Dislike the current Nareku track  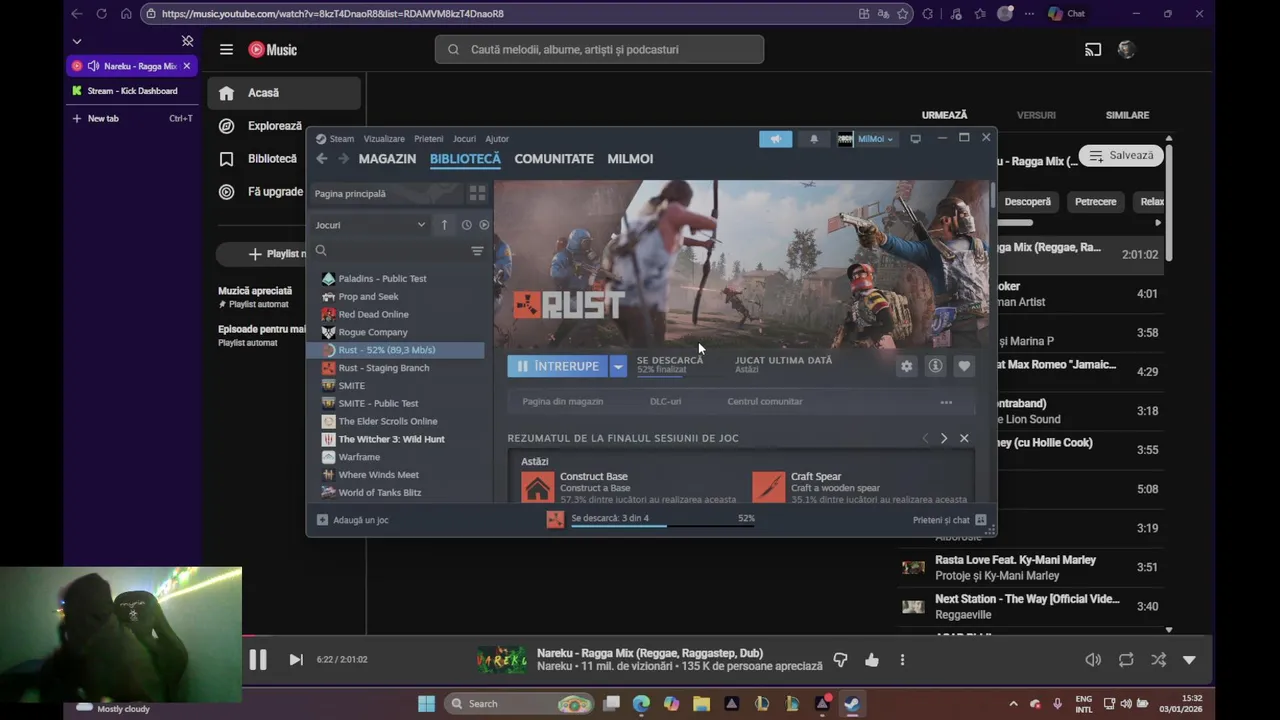tap(840, 660)
